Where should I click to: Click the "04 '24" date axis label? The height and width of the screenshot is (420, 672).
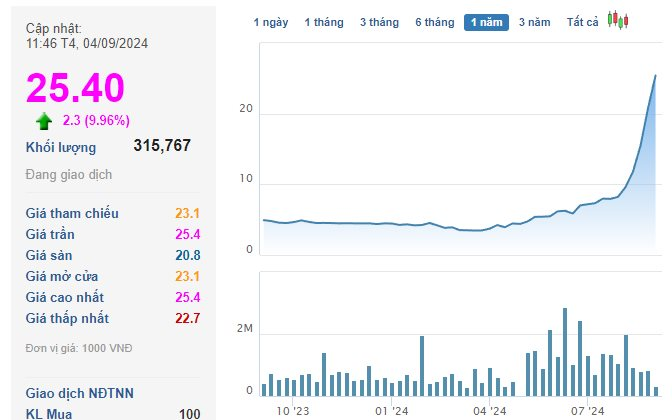(490, 410)
